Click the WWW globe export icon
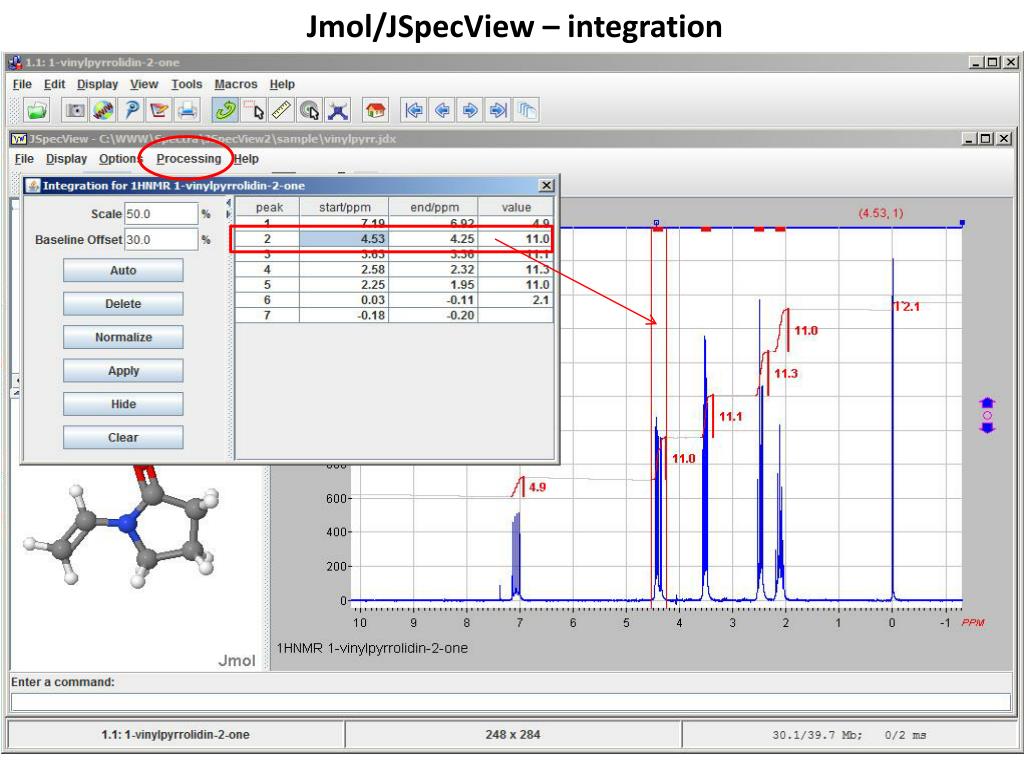 (103, 110)
